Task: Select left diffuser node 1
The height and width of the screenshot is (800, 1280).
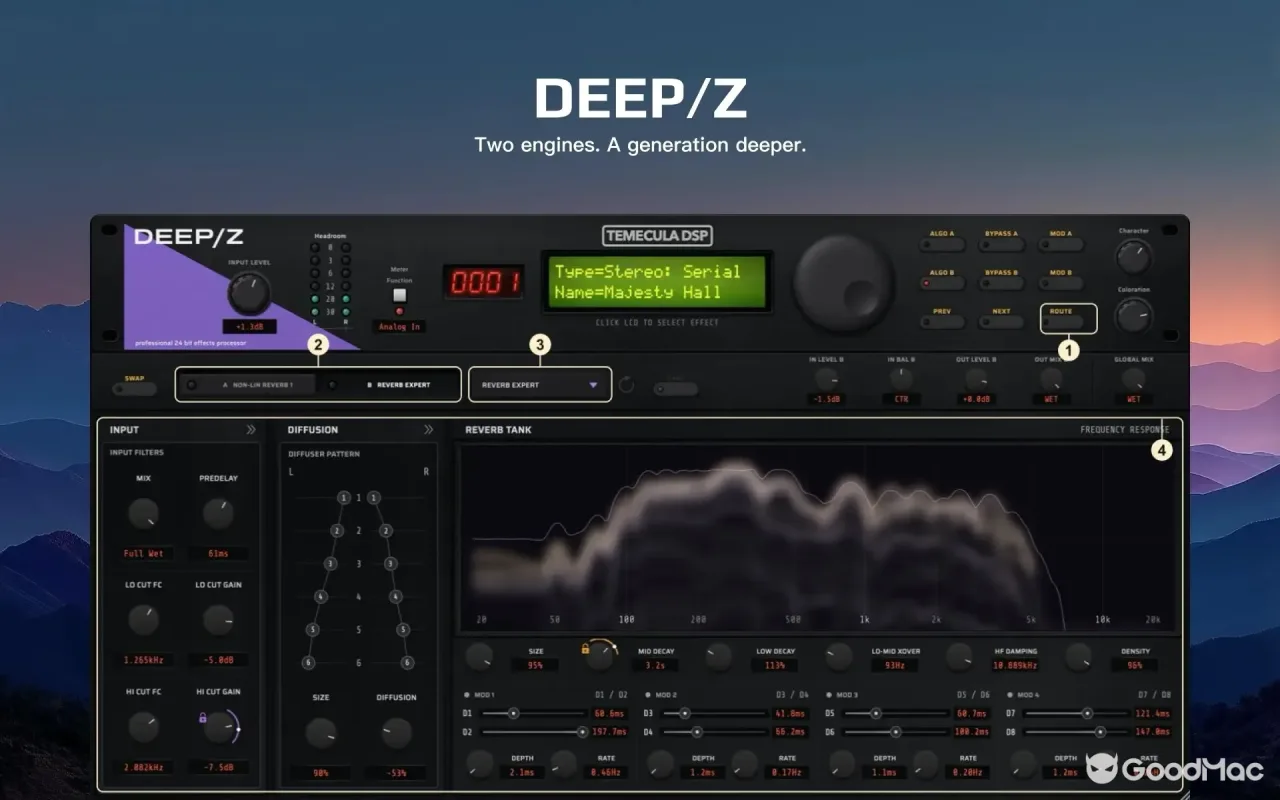Action: 344,498
